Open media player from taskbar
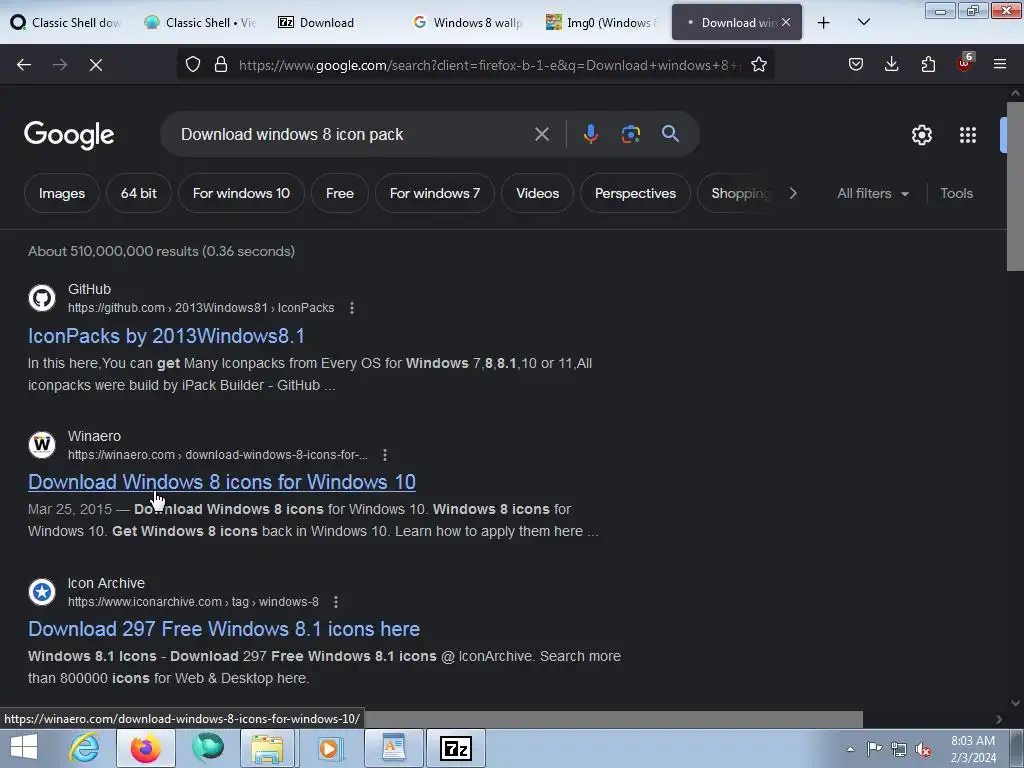 pos(328,748)
